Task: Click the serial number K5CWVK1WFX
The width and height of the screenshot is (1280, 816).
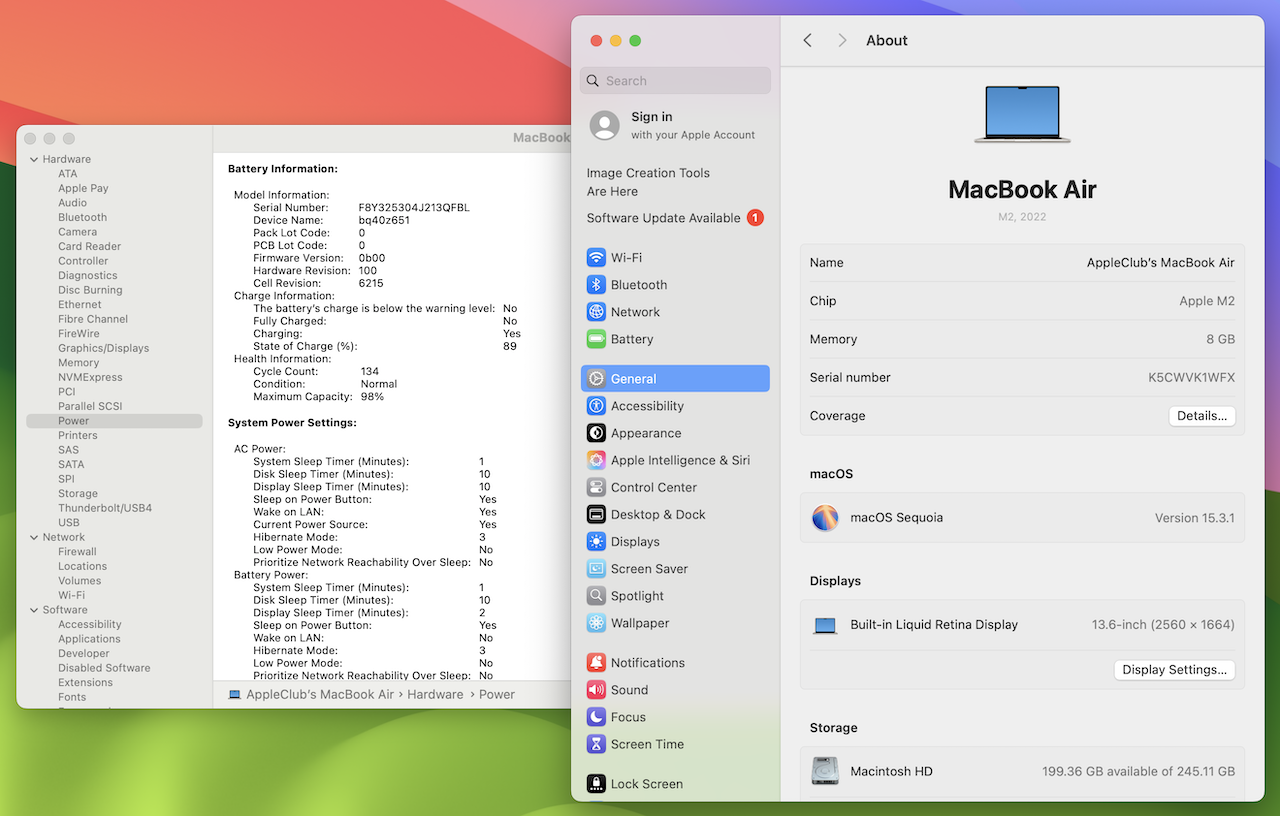Action: click(x=1191, y=378)
